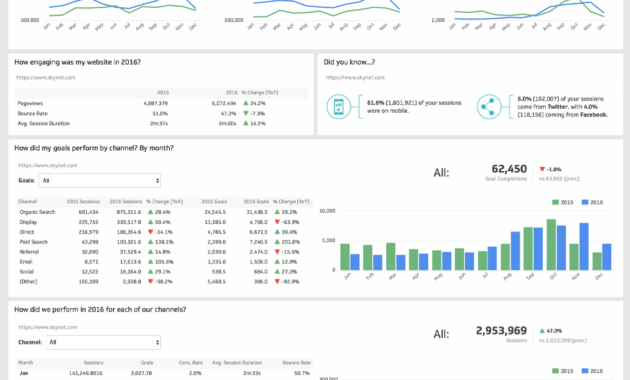Click green arrow beside Email 105.5% sessions change
630x380 pixels.
click(150, 262)
